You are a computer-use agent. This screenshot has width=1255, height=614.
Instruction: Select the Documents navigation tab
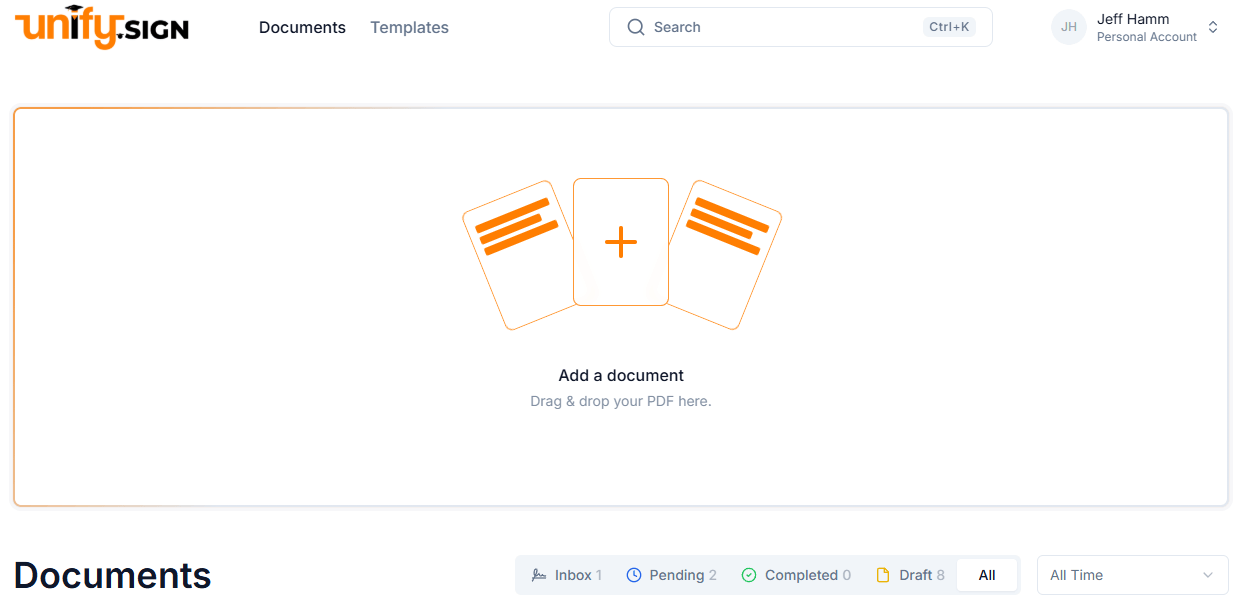[302, 27]
